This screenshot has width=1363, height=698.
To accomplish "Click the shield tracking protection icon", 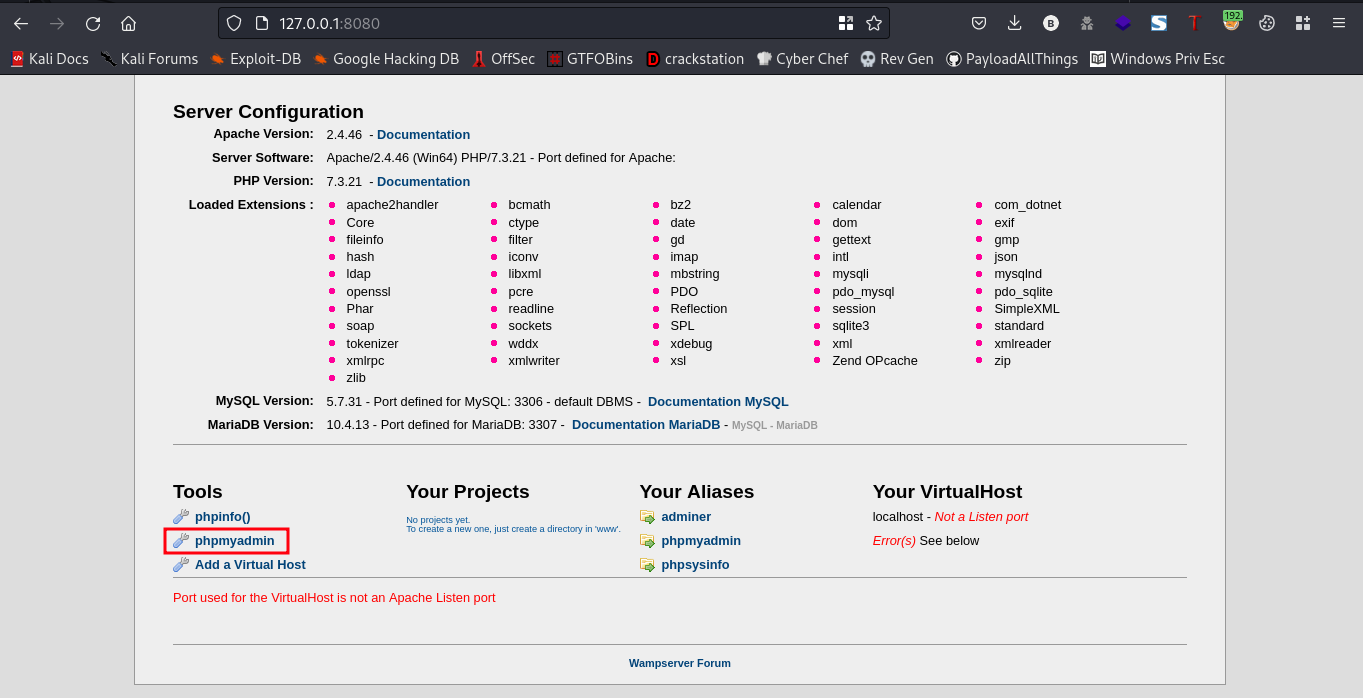I will click(234, 23).
